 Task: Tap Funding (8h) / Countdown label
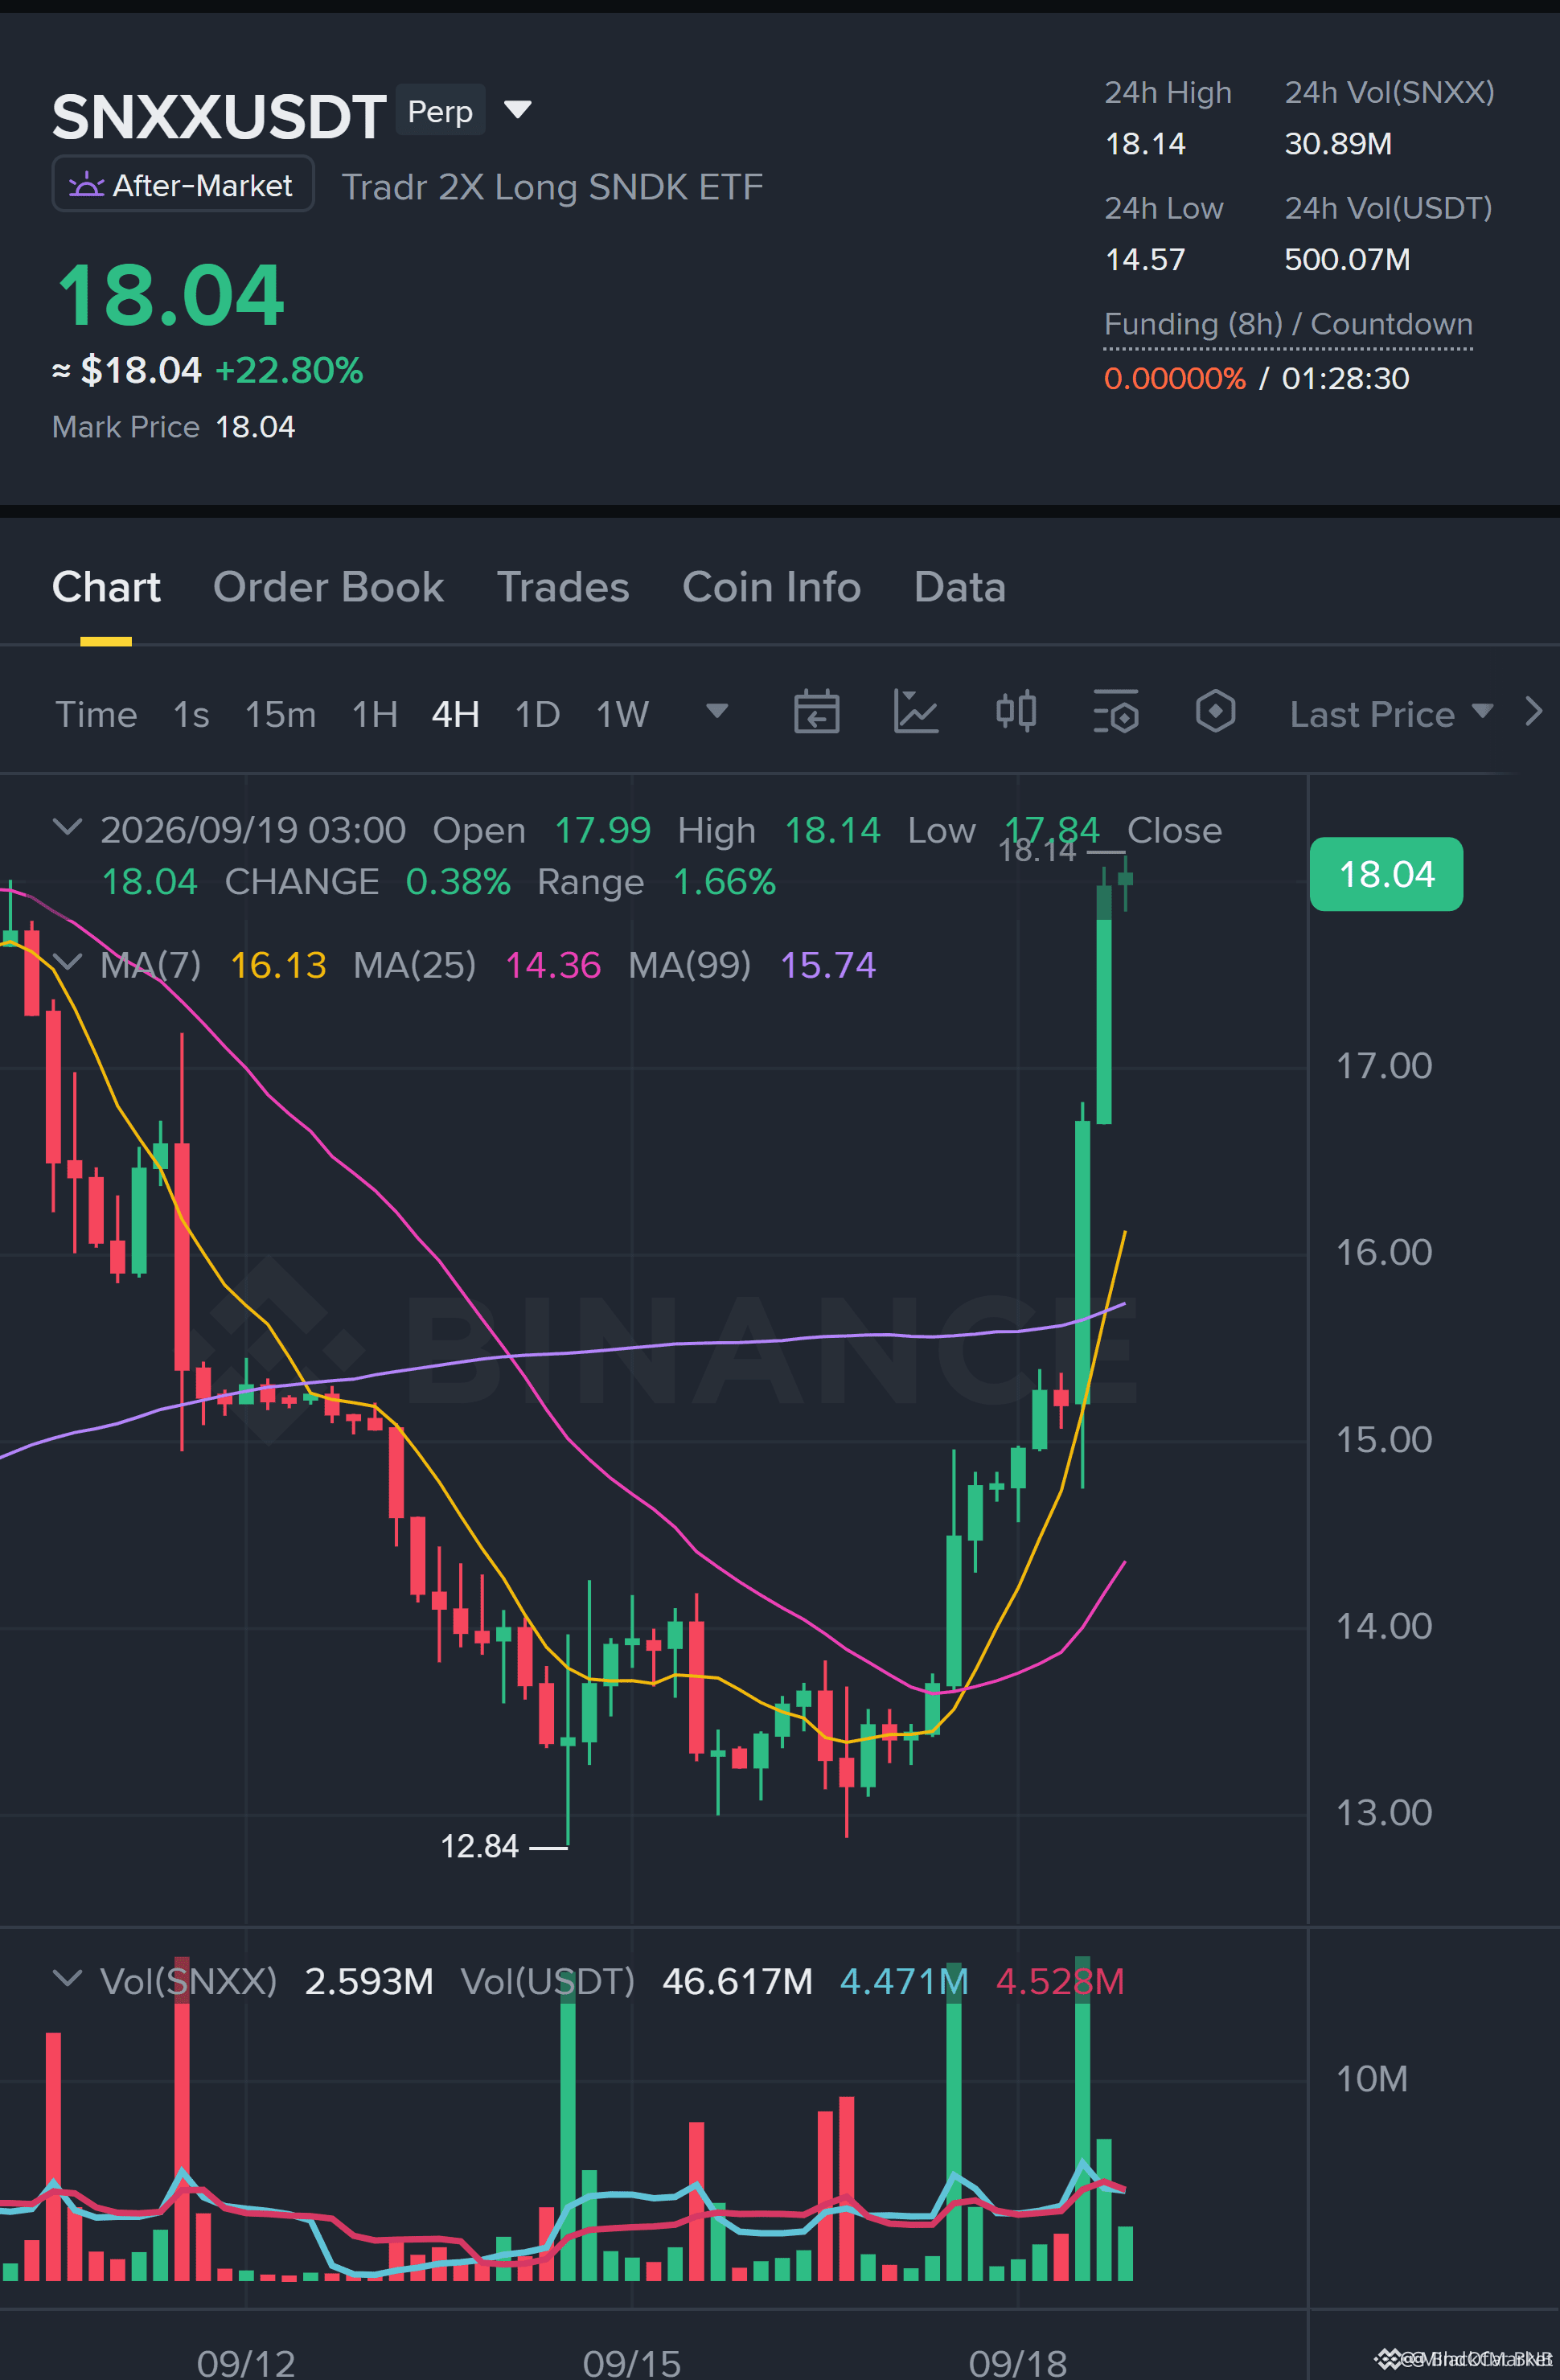1288,324
